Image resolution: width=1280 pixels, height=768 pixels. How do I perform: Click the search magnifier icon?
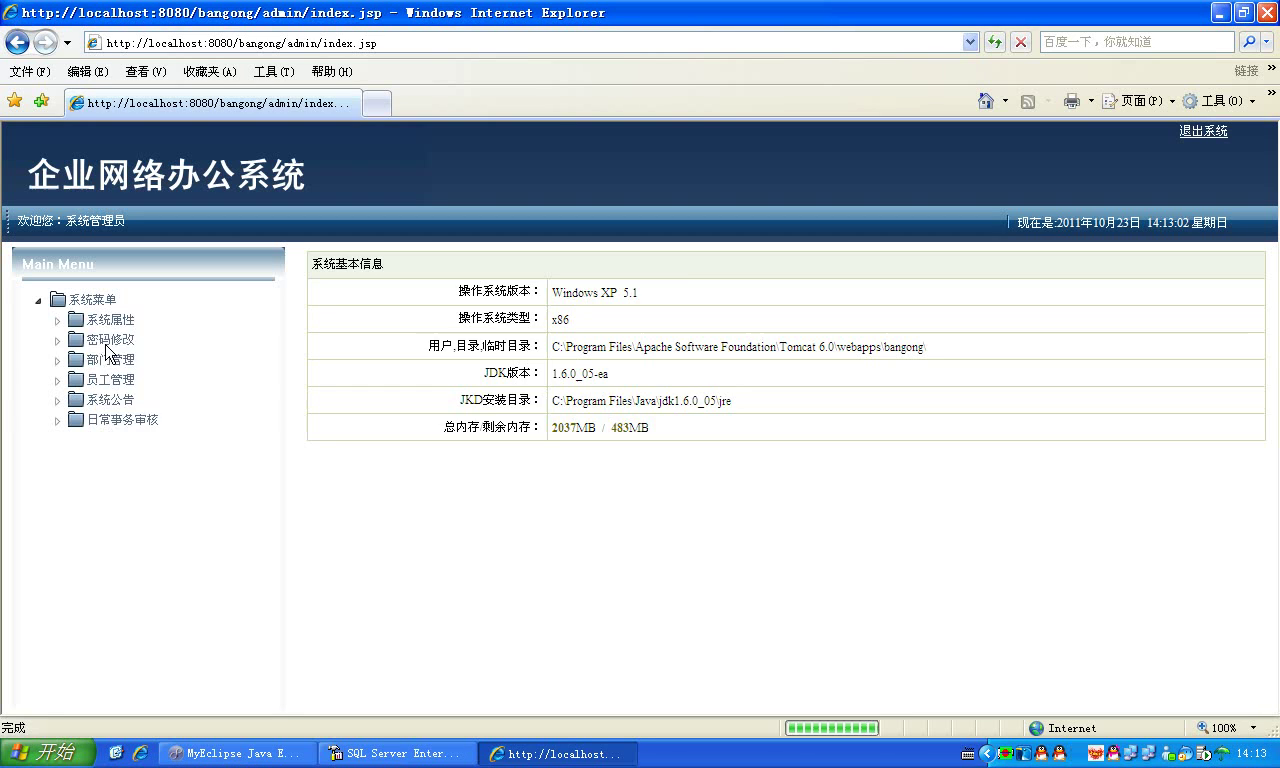point(1249,42)
